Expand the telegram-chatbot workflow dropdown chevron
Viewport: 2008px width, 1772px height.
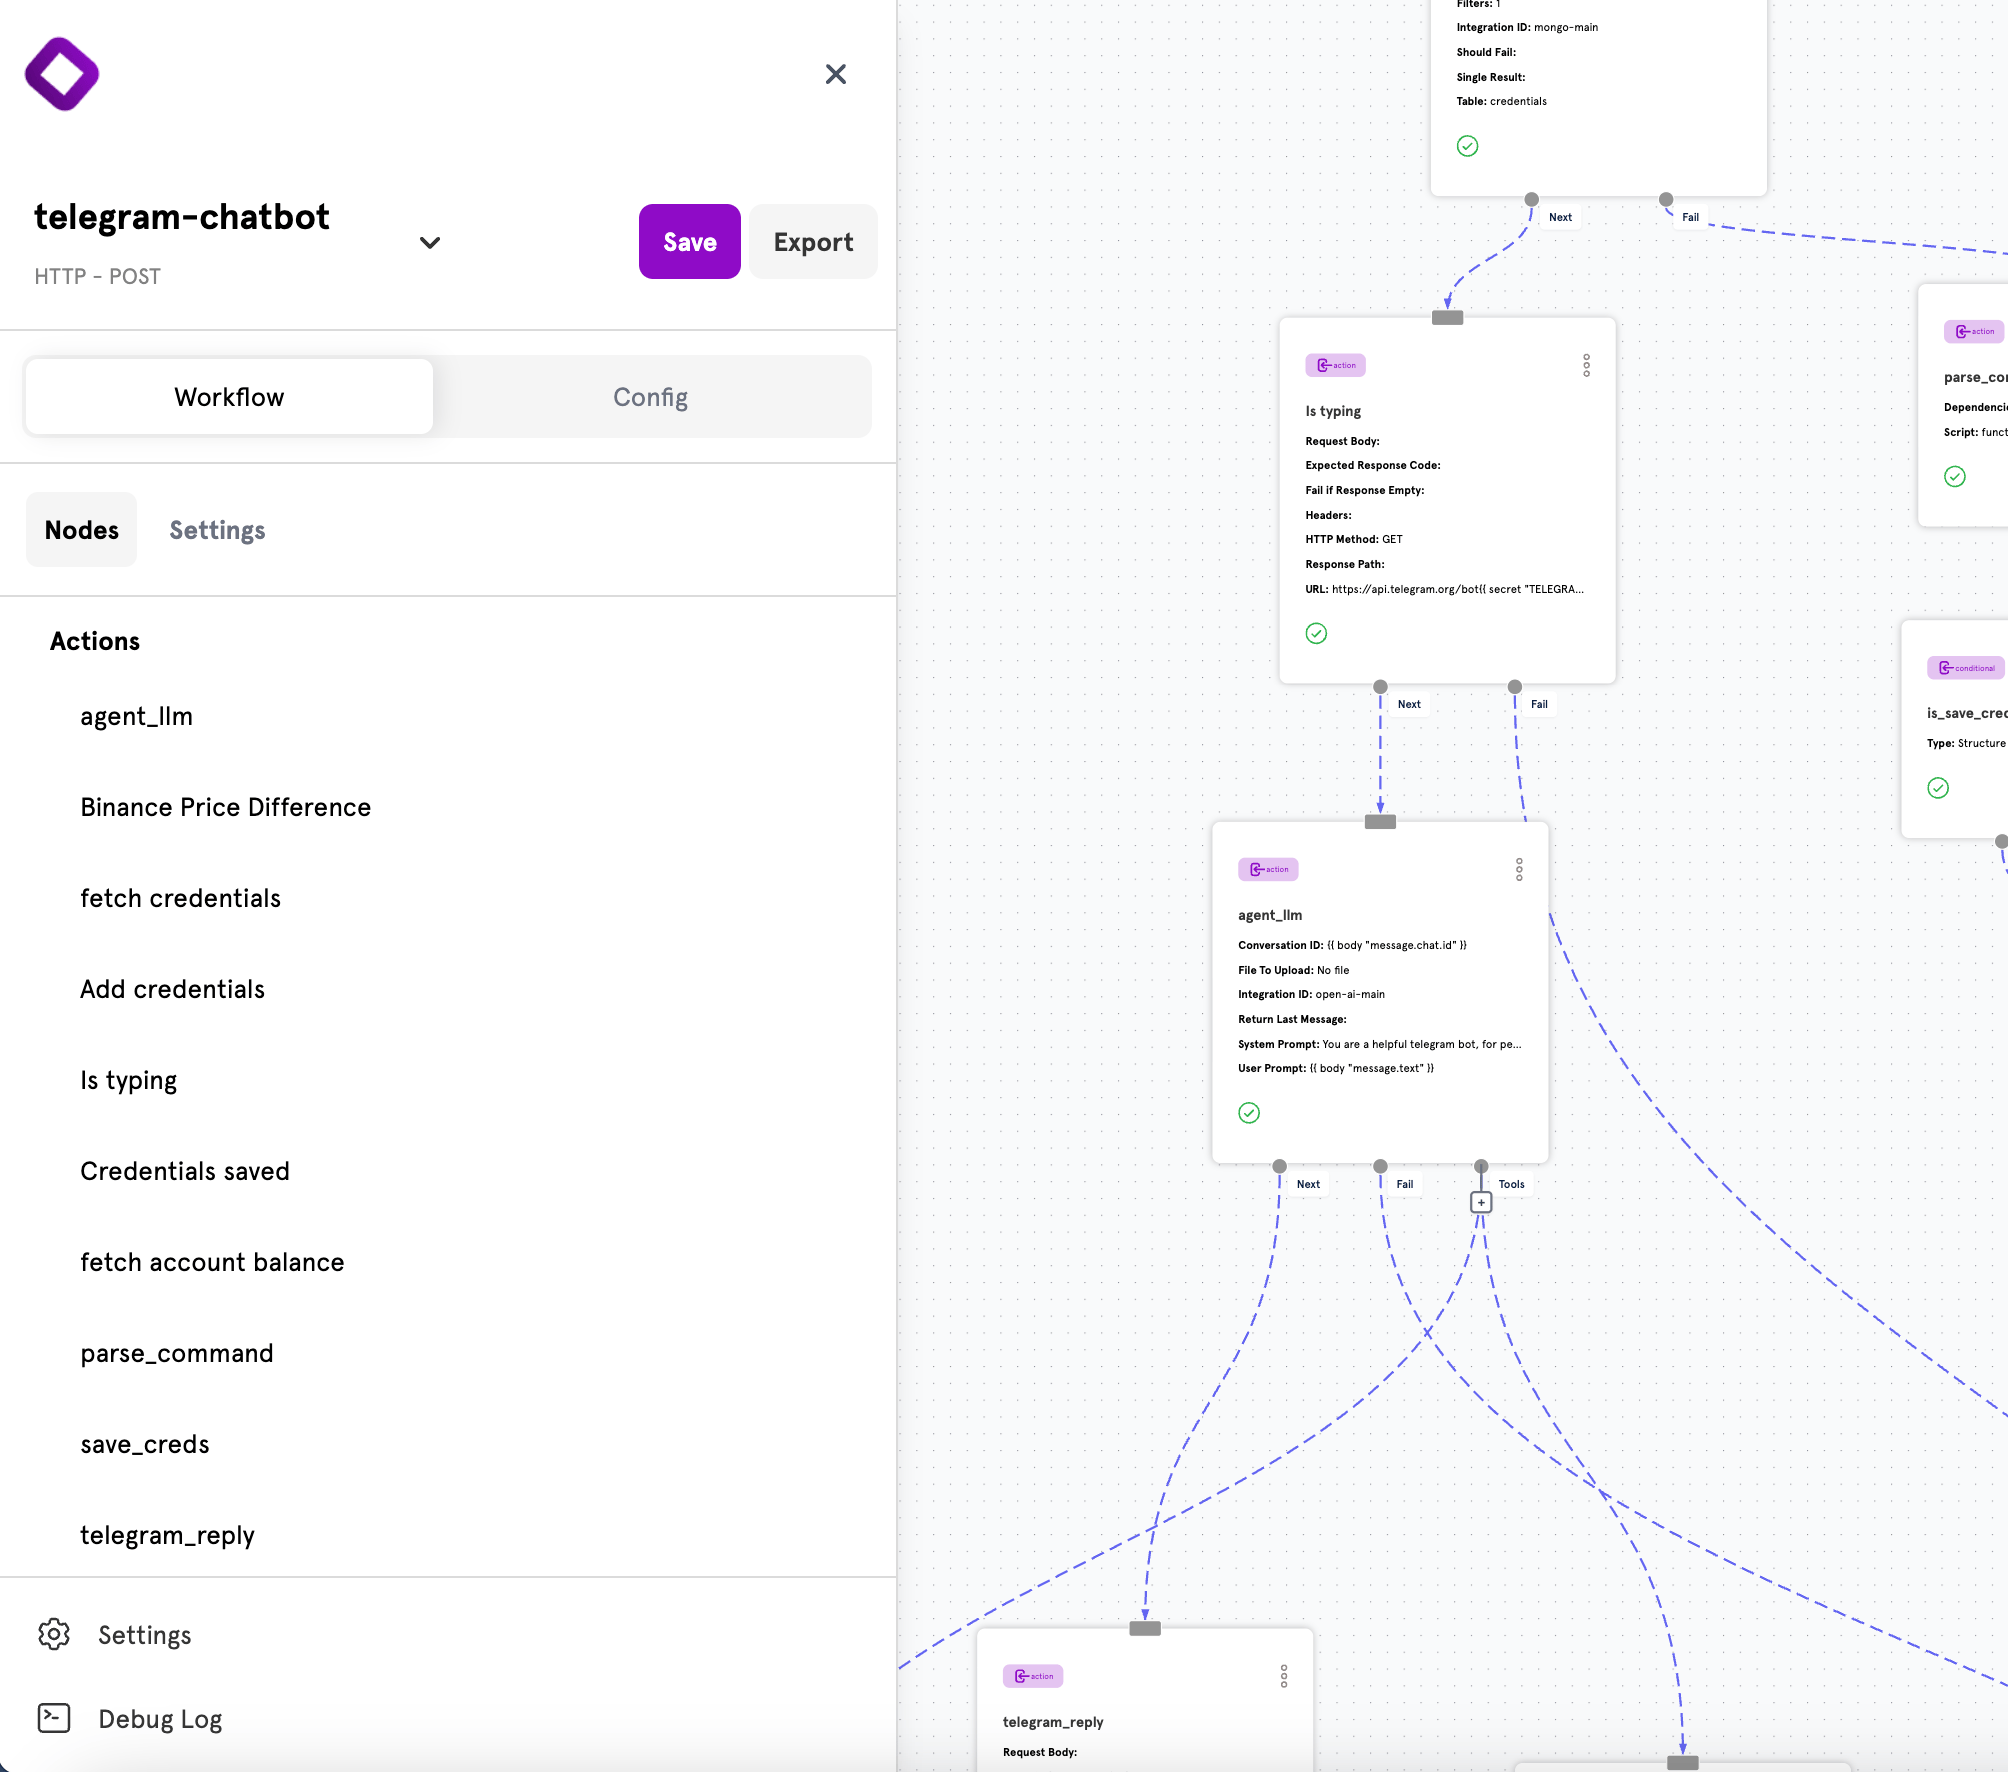[430, 243]
